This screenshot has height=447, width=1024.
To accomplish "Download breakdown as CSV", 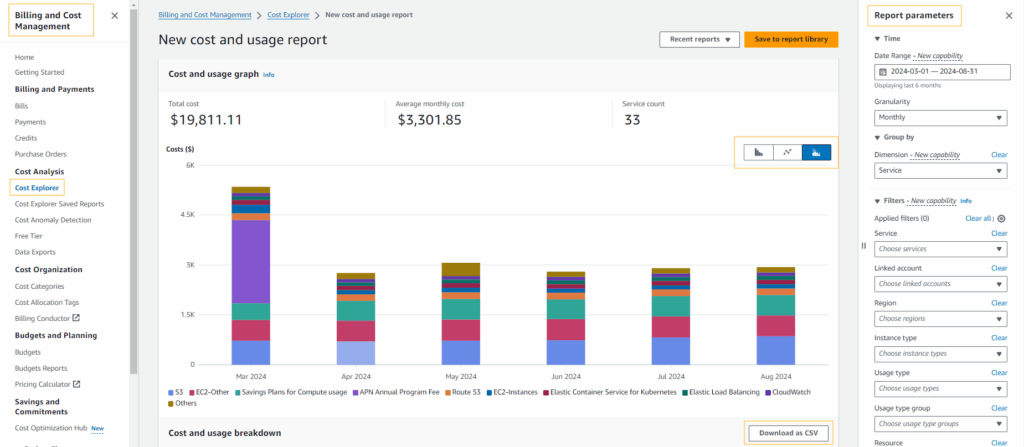I will 788,433.
